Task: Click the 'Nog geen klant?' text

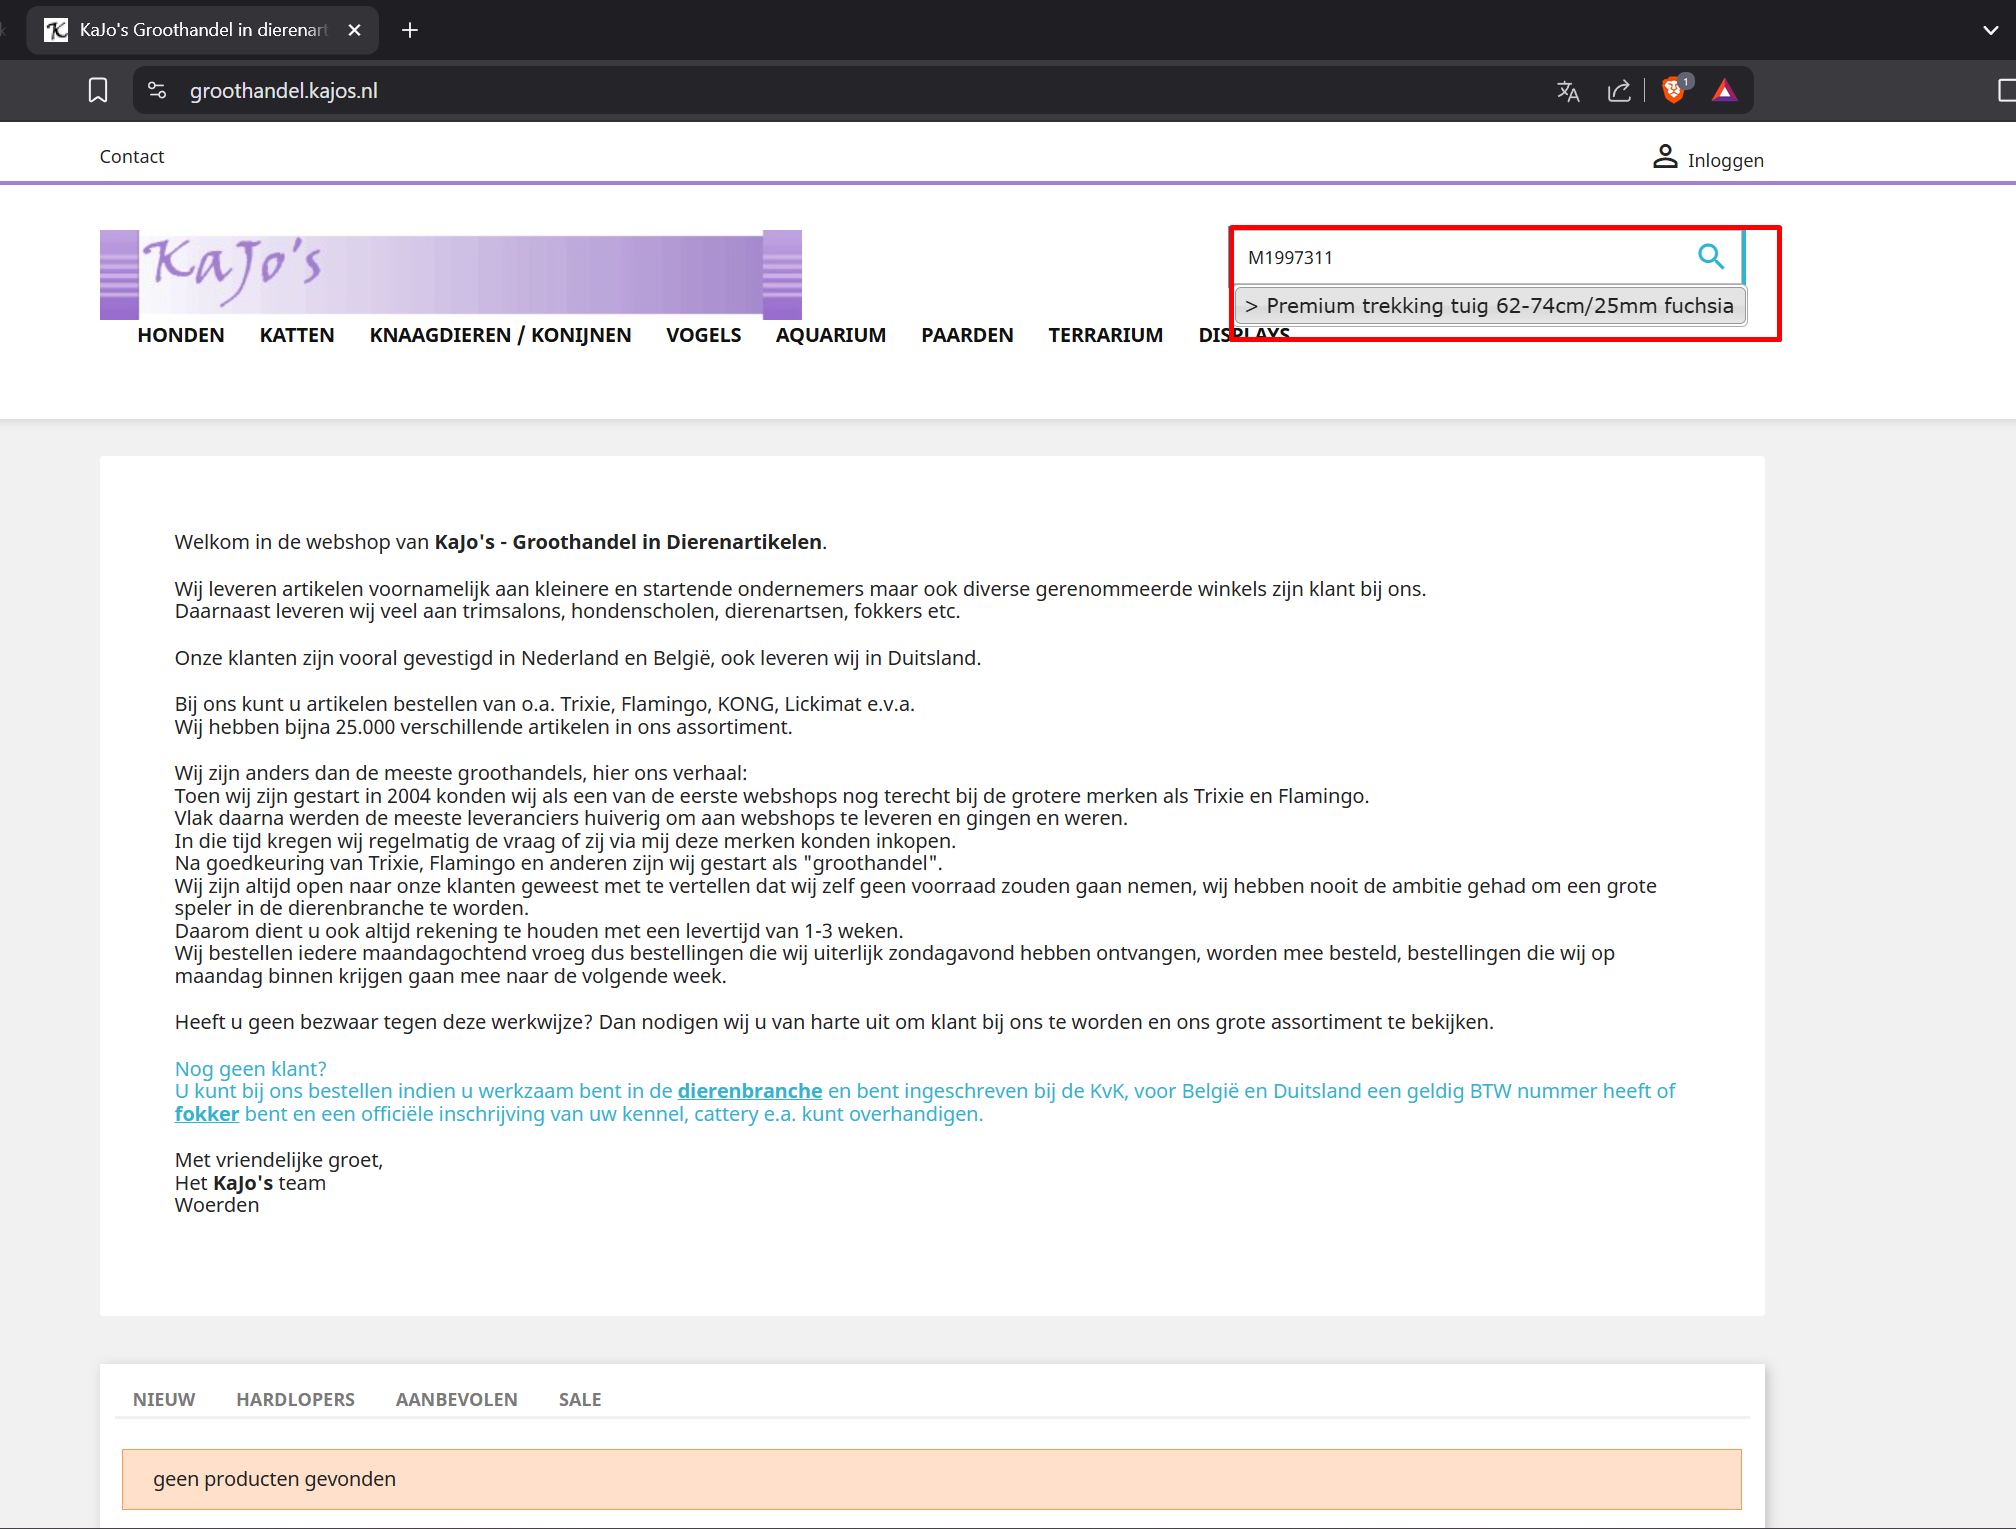Action: 251,1069
